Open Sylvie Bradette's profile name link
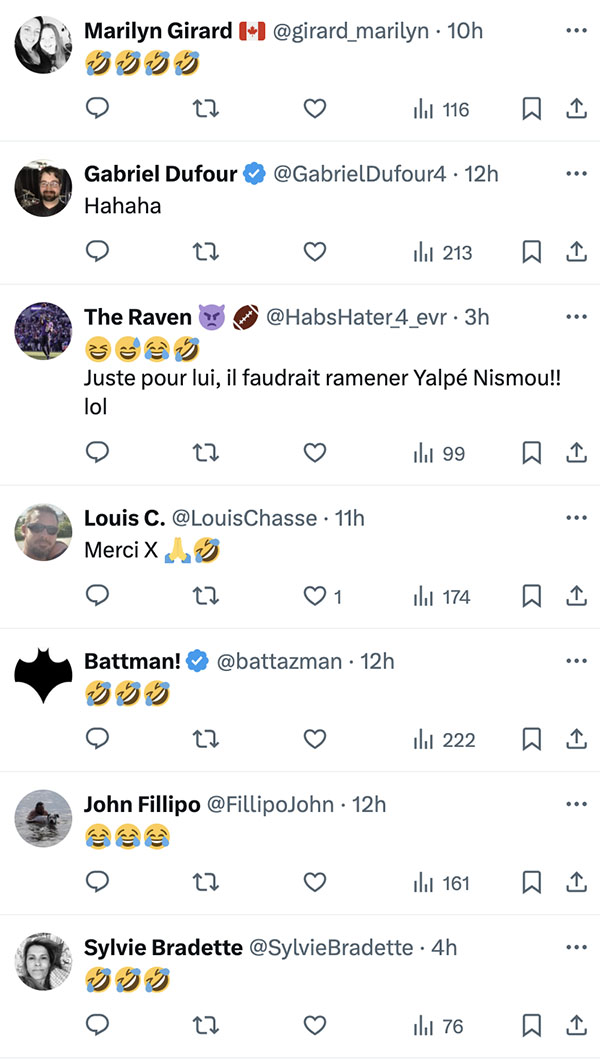Viewport: 600px width, 1060px height. point(163,948)
